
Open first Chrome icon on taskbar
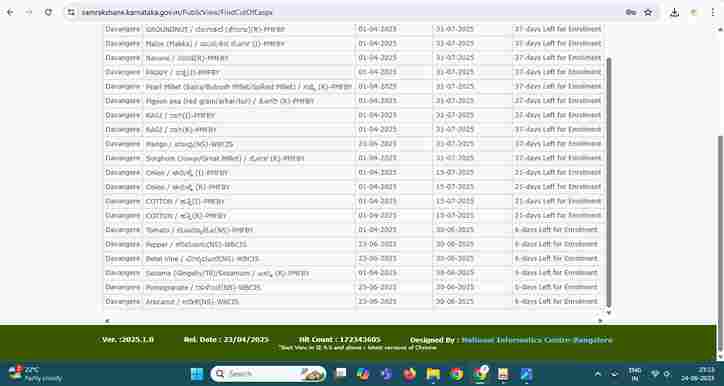click(457, 374)
